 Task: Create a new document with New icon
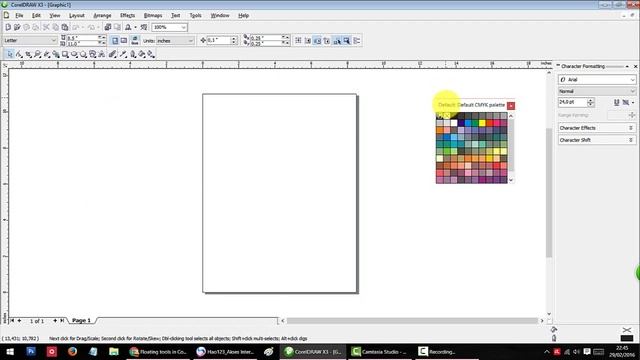8,27
